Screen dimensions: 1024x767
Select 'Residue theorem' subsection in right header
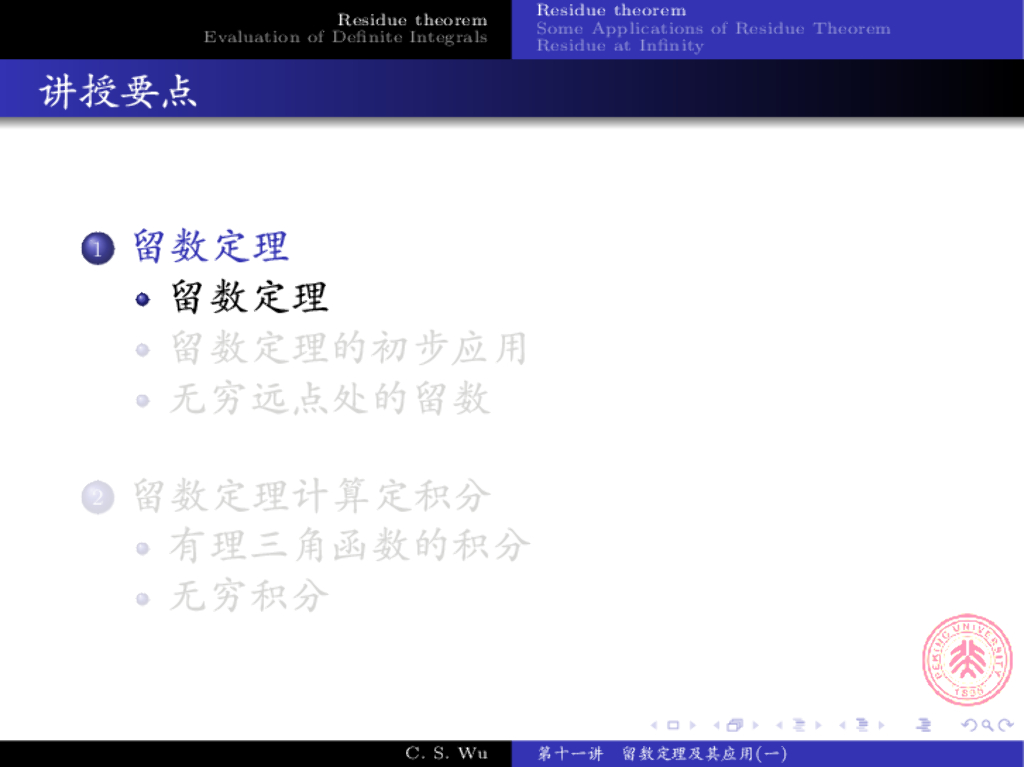click(x=611, y=11)
